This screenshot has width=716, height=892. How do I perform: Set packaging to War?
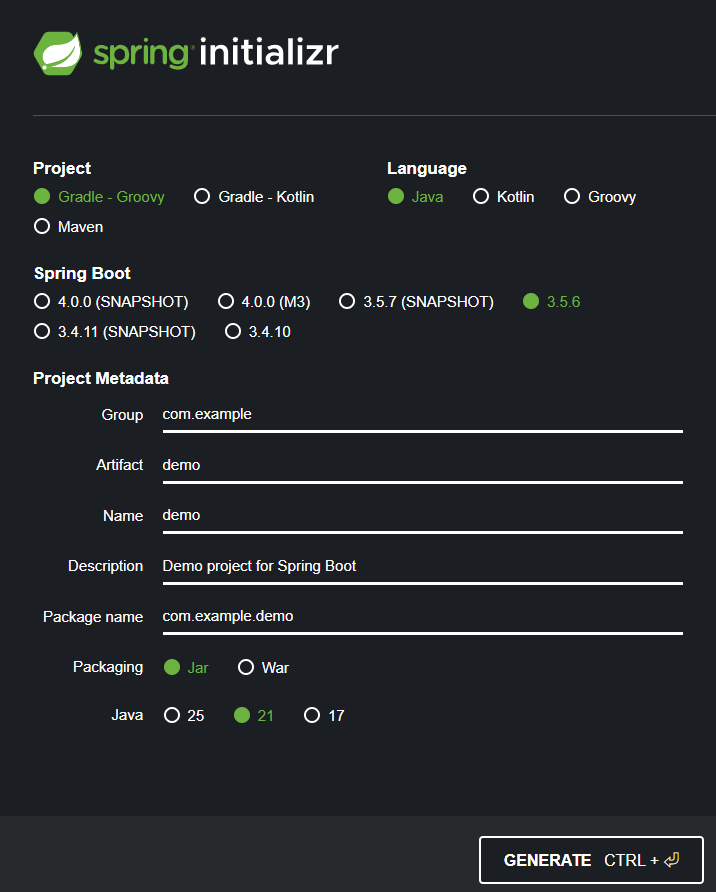[x=263, y=667]
